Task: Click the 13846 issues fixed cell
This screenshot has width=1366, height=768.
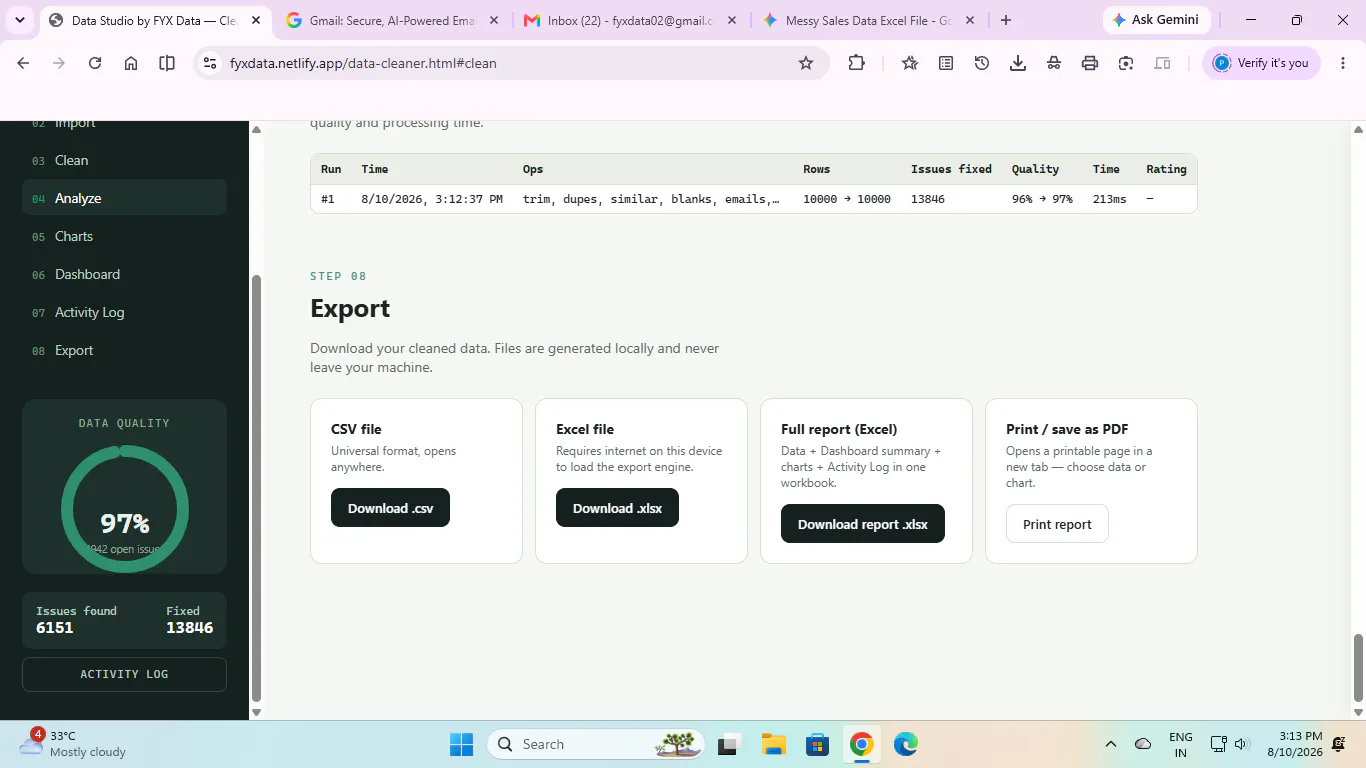Action: pos(928,199)
